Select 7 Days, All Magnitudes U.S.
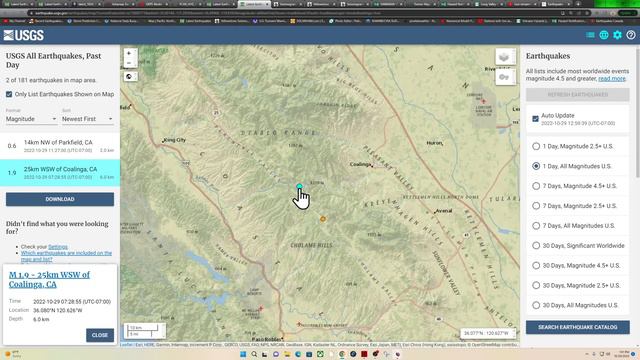 pos(536,226)
